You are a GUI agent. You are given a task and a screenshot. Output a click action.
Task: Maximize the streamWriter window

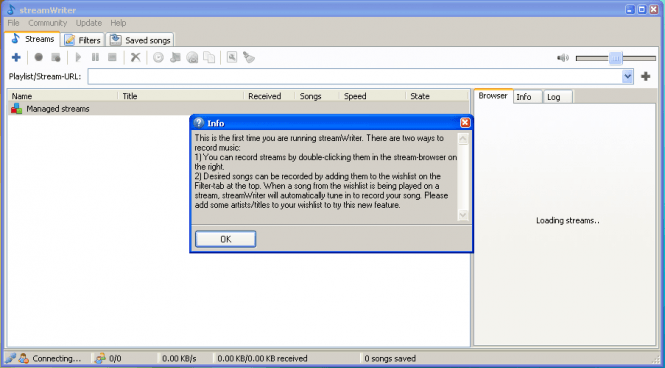(642, 9)
